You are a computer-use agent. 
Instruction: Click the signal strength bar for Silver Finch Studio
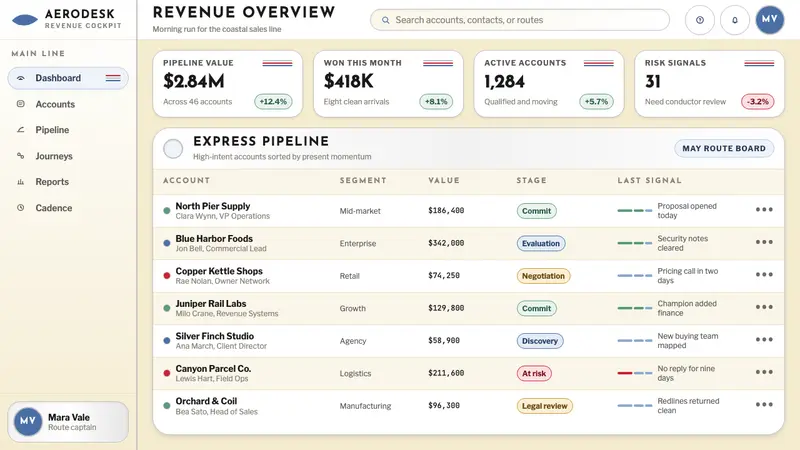click(634, 341)
